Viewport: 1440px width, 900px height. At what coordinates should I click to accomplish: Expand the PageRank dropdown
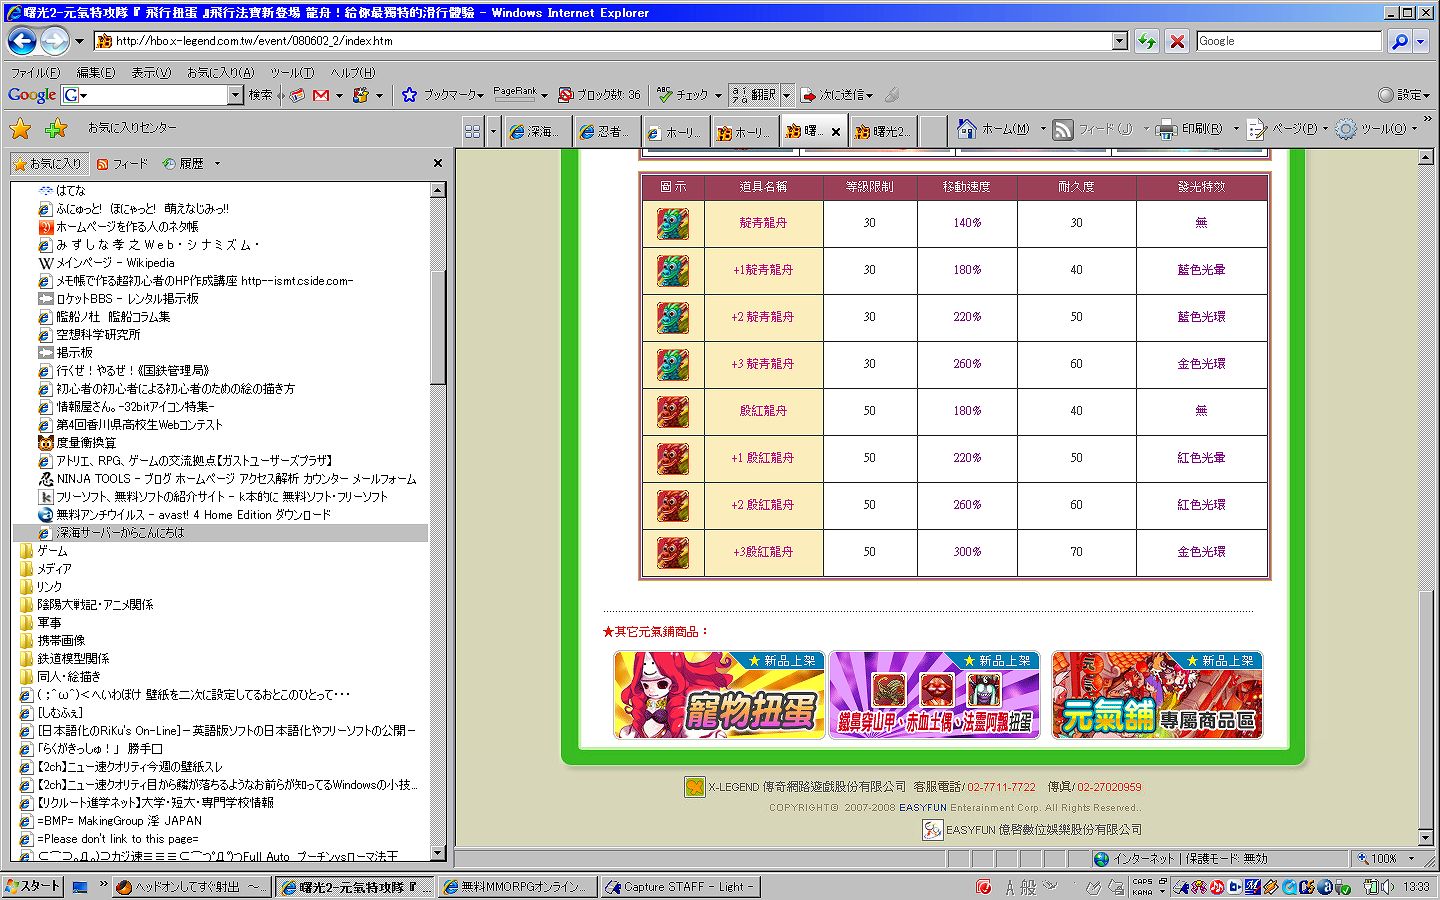point(544,96)
